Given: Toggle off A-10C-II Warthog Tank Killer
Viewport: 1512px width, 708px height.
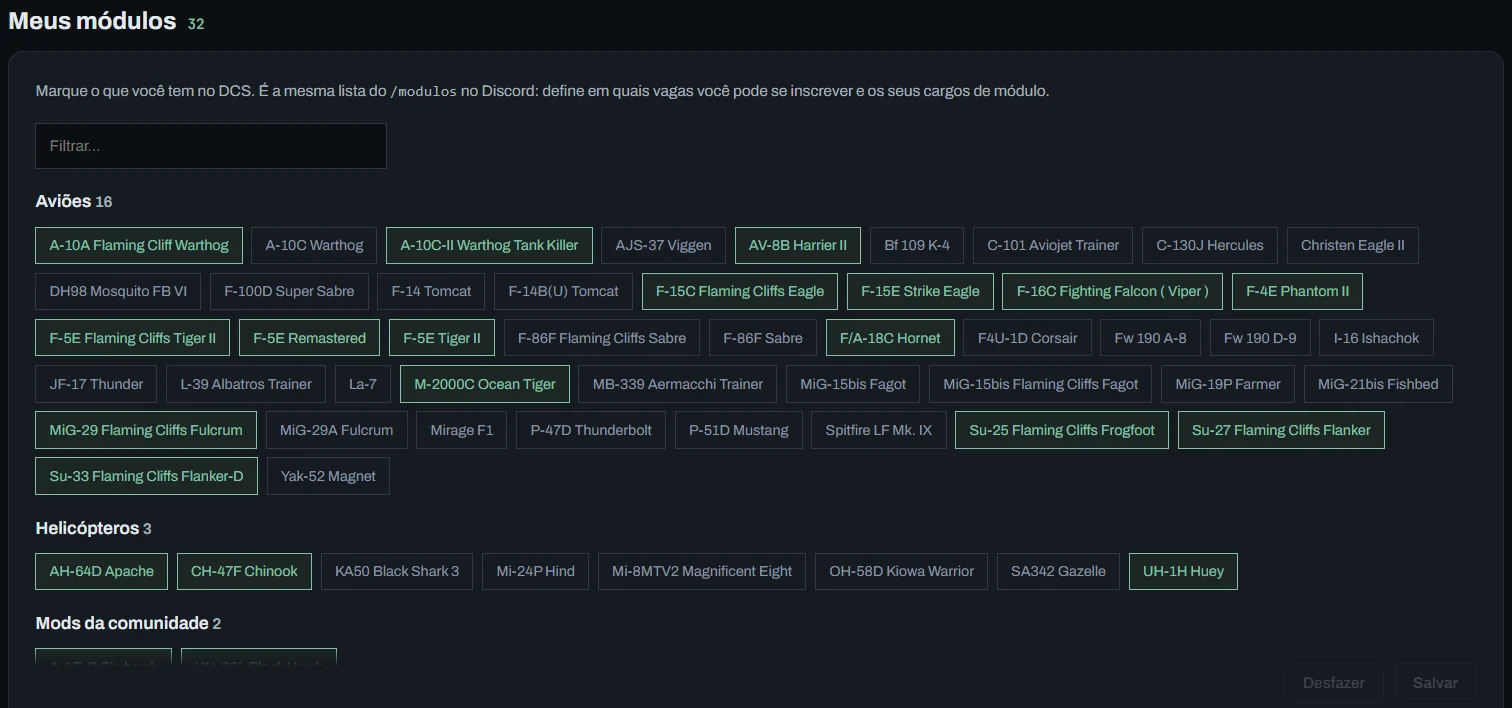Looking at the screenshot, I should pyautogui.click(x=489, y=245).
